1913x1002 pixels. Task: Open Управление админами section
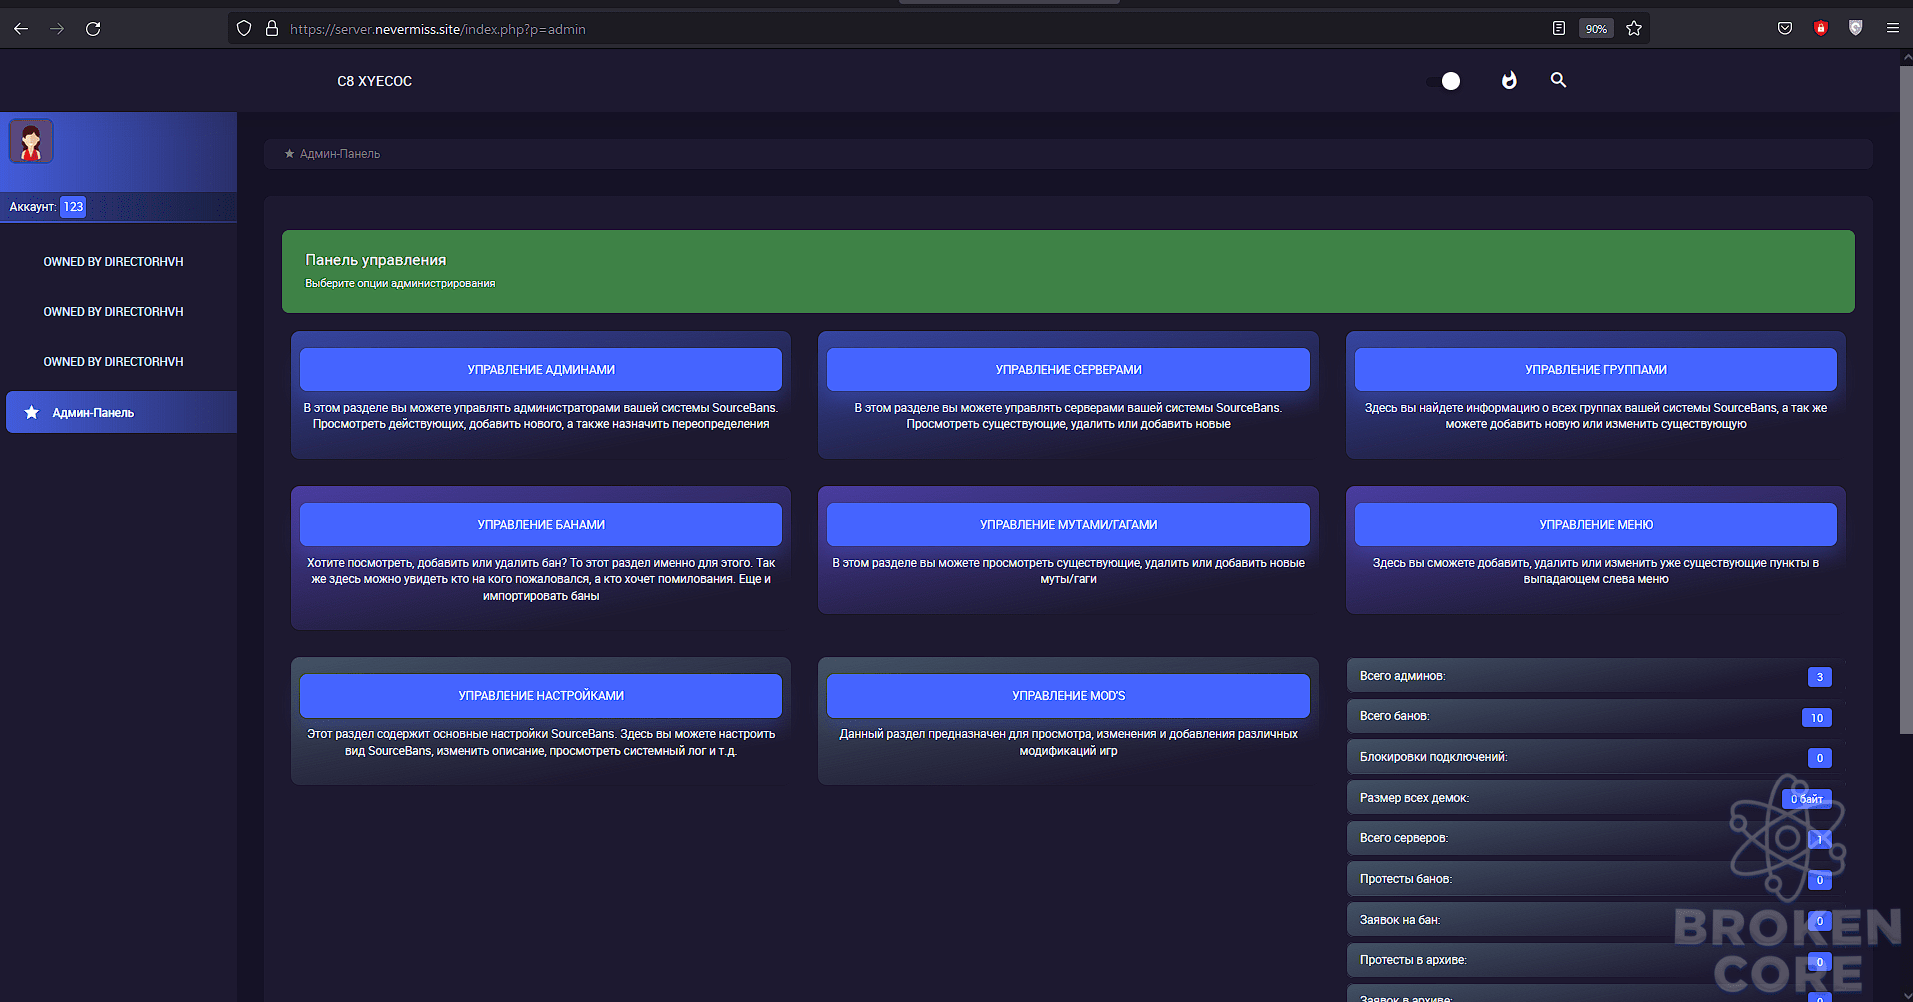click(x=541, y=370)
